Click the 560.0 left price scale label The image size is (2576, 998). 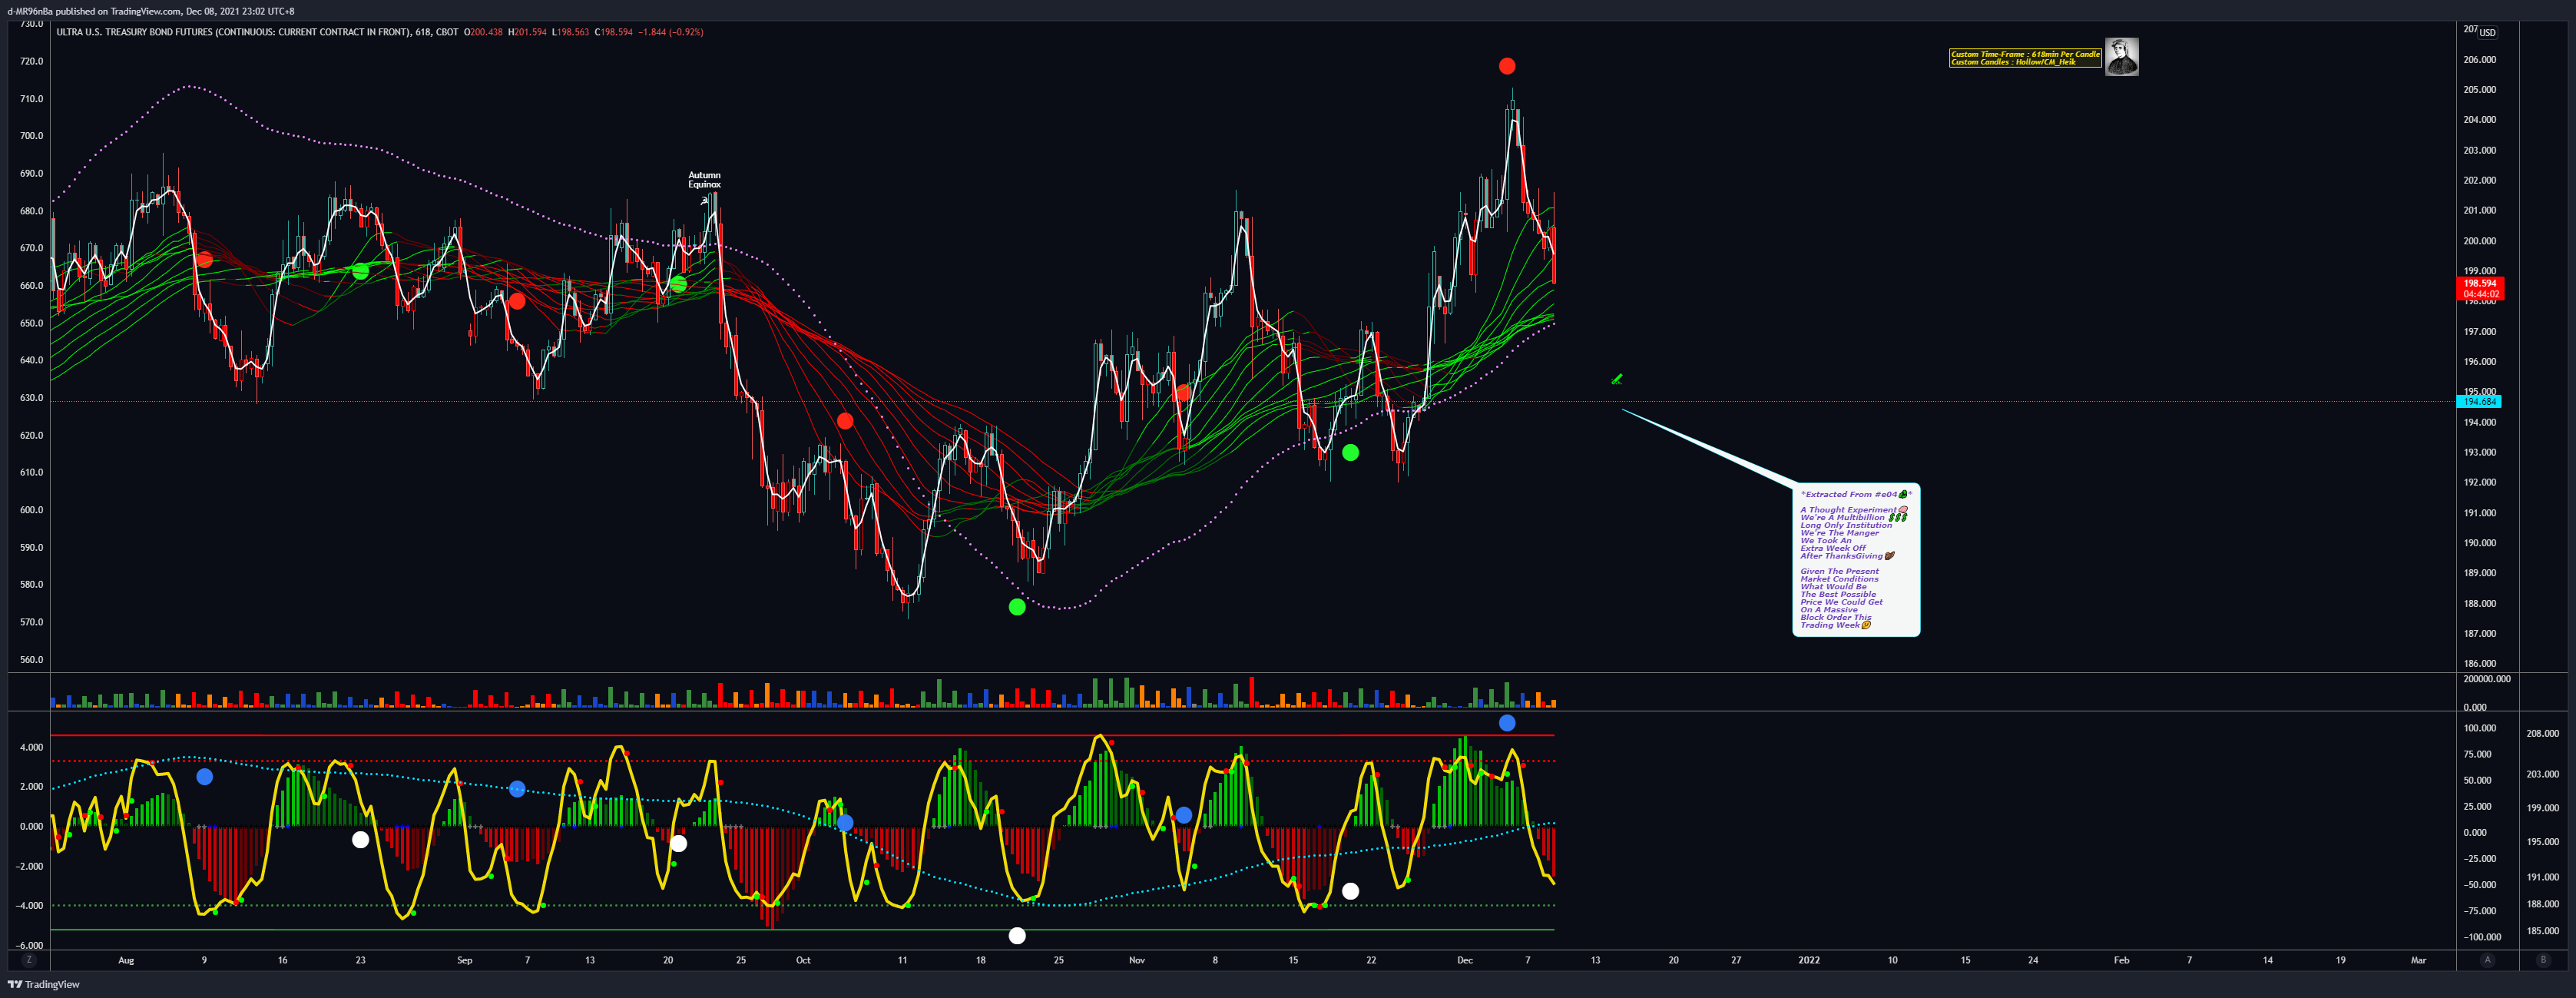31,660
